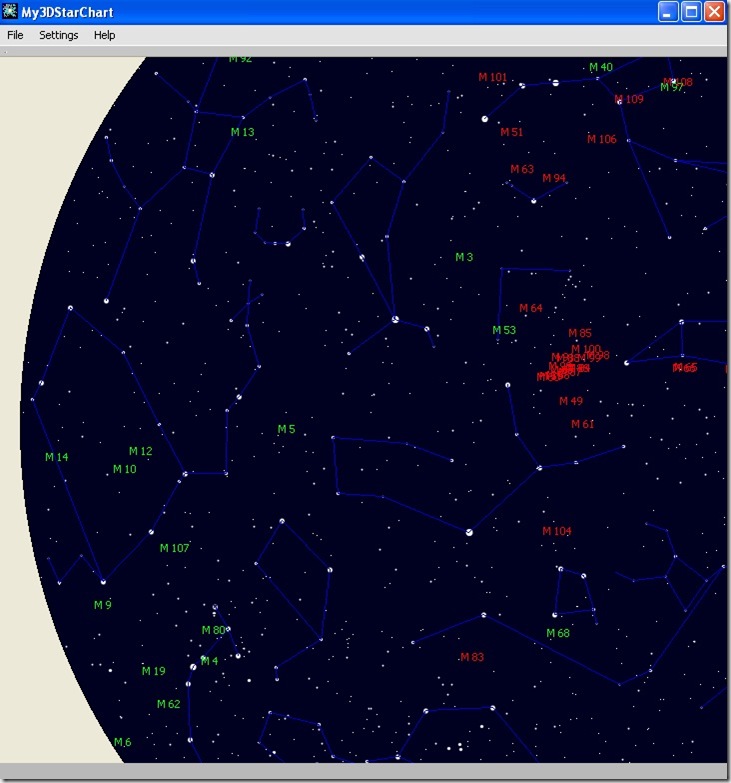This screenshot has width=731, height=783.
Task: Click the My3DStarChart title bar app icon
Action: tap(9, 11)
